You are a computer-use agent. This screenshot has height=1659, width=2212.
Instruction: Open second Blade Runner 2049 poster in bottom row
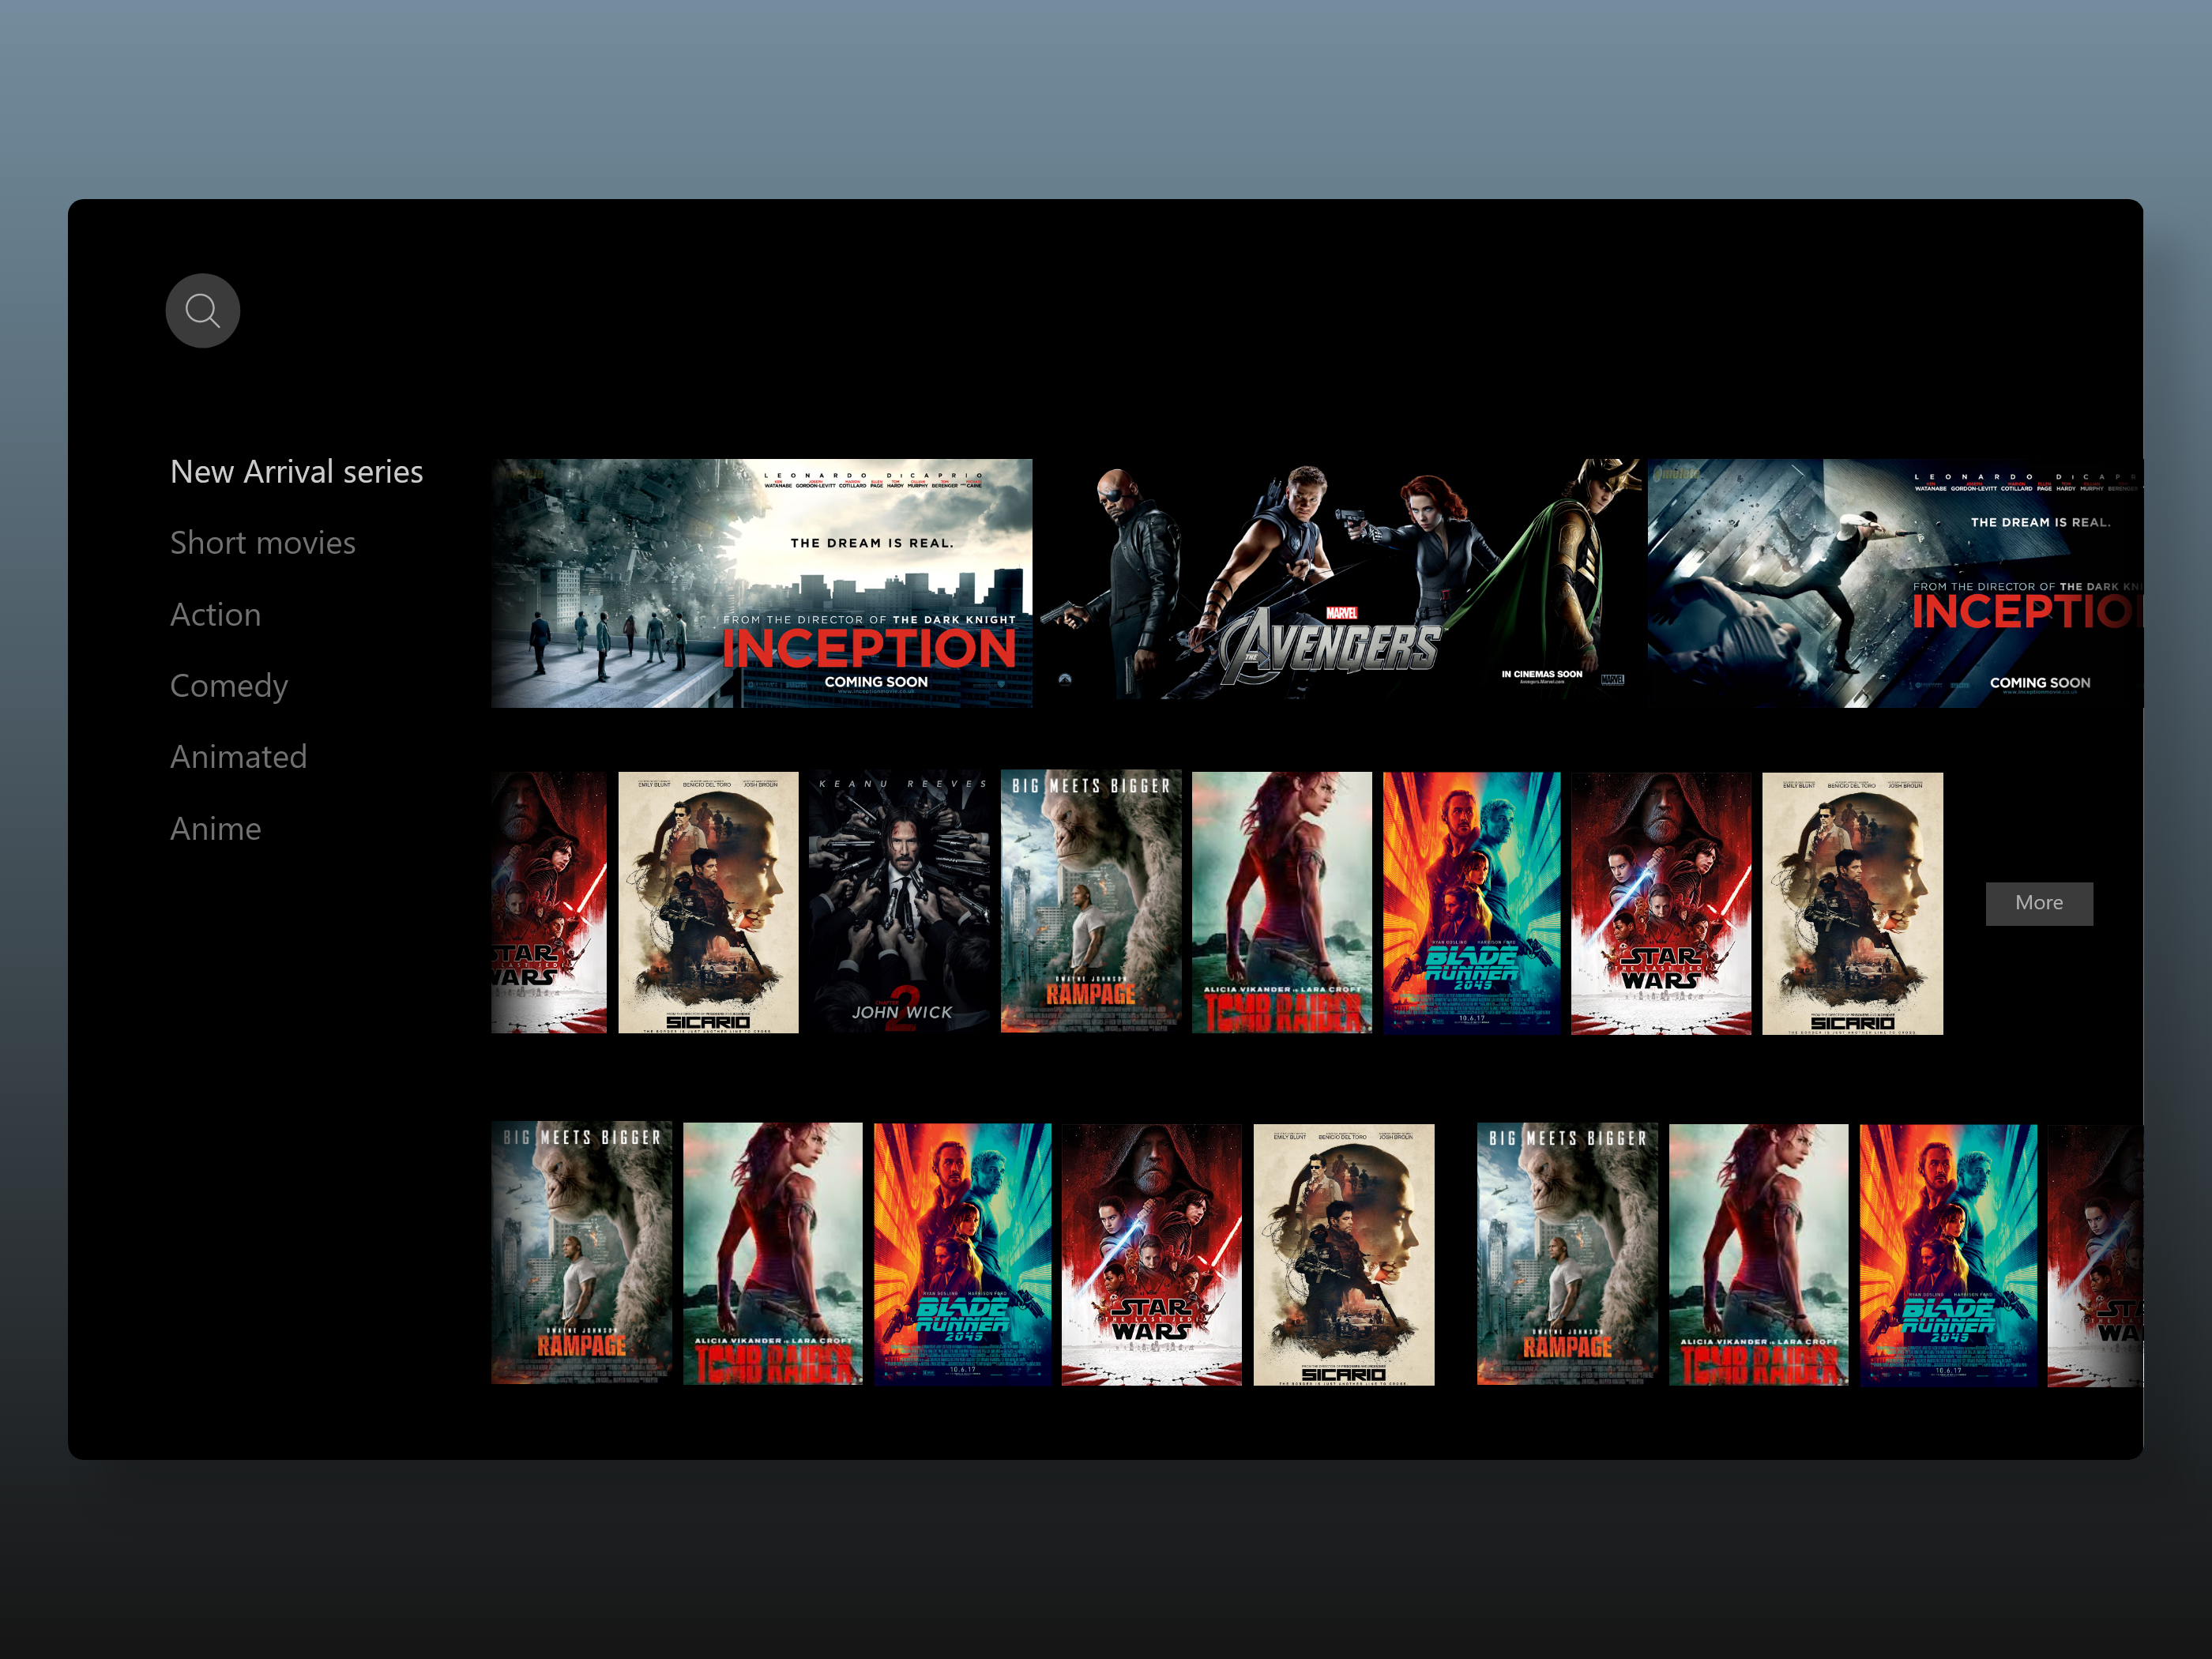tap(1948, 1254)
